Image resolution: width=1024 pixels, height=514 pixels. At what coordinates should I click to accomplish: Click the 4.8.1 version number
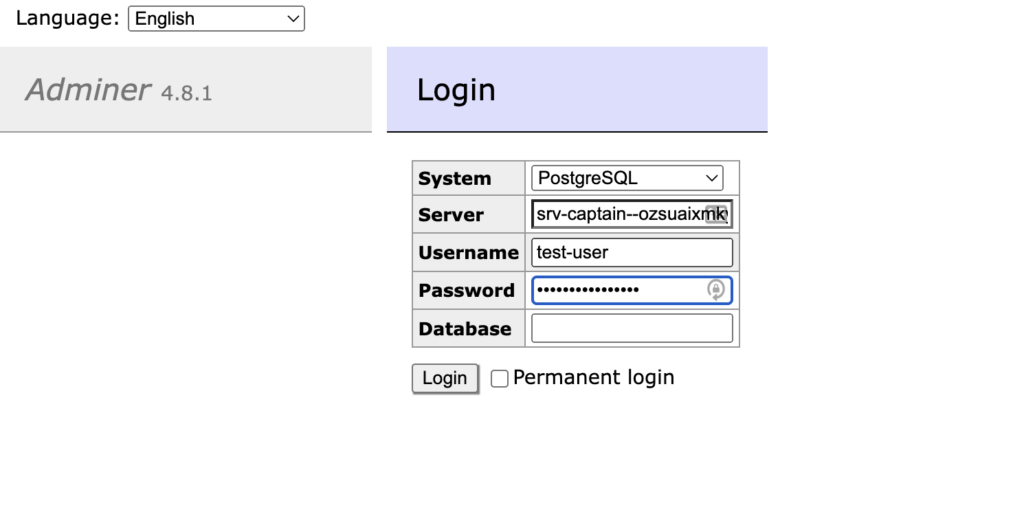click(186, 93)
